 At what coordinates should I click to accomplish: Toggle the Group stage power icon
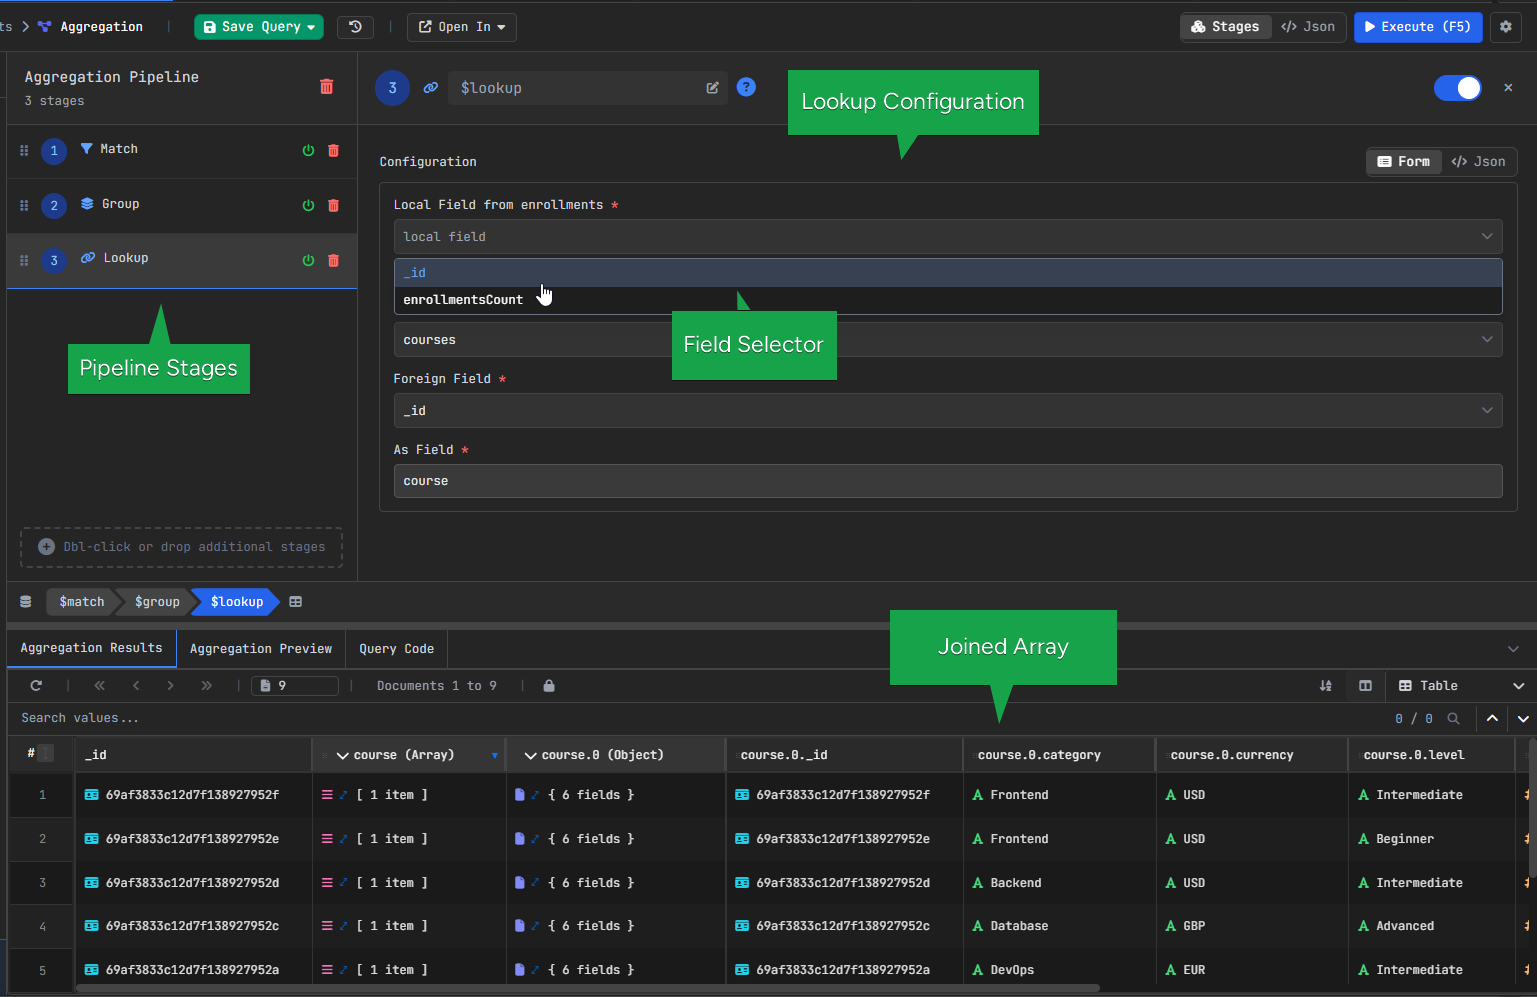[x=308, y=206]
